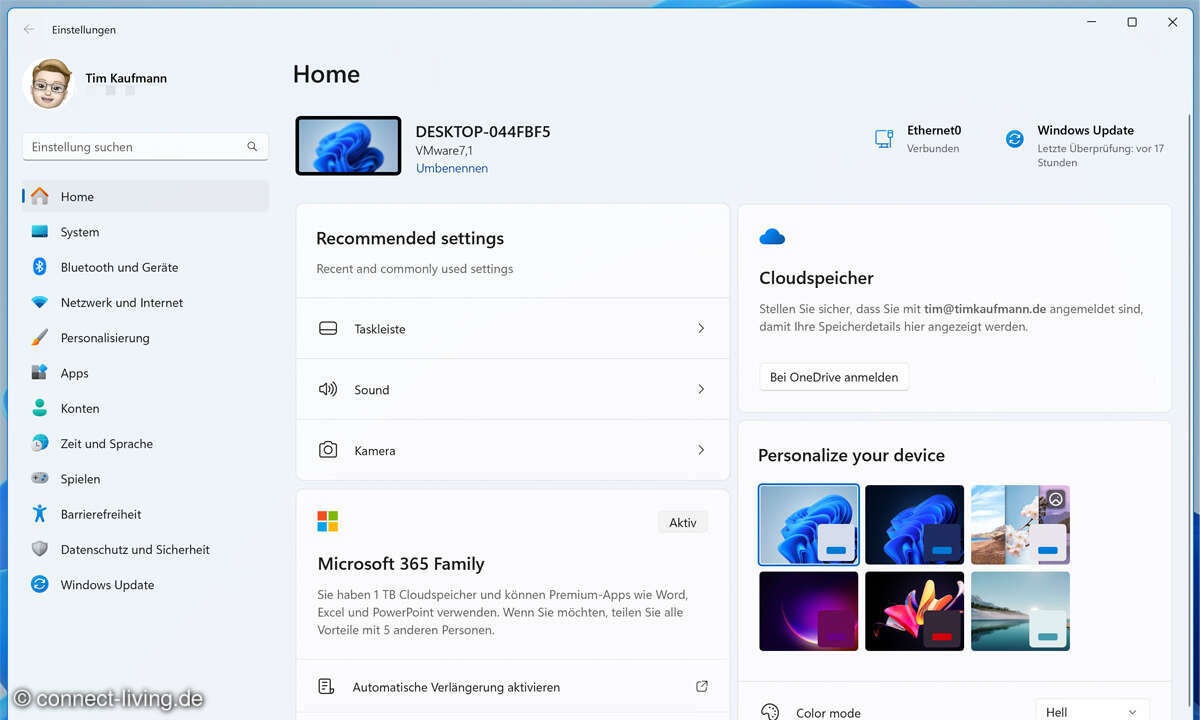The image size is (1200, 720).
Task: Select the spotlight landscape theme
Action: point(1020,525)
